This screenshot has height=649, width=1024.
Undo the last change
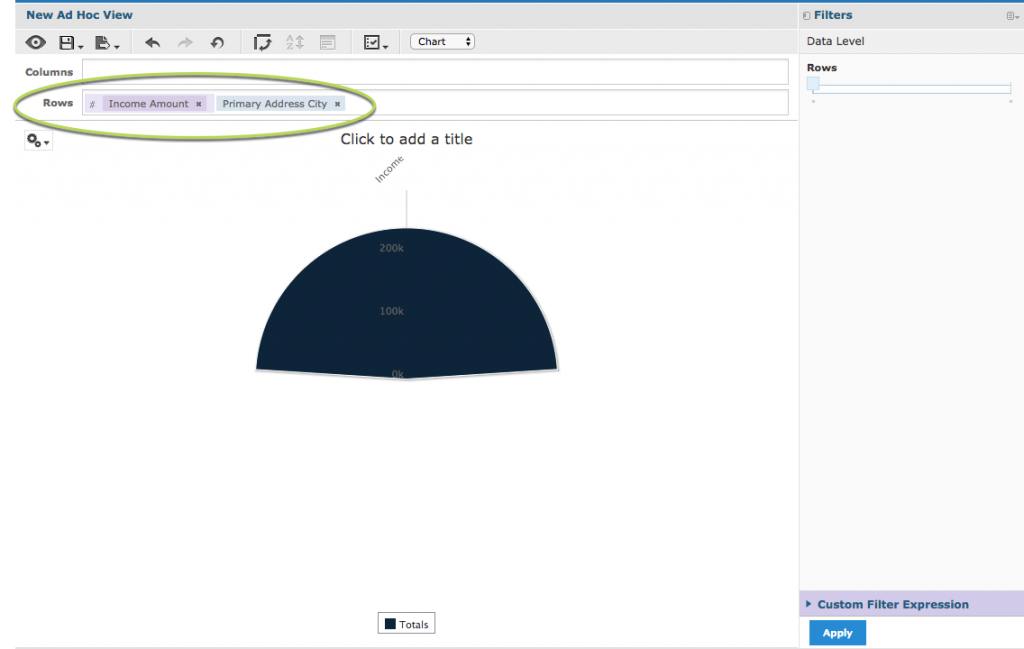pyautogui.click(x=152, y=42)
